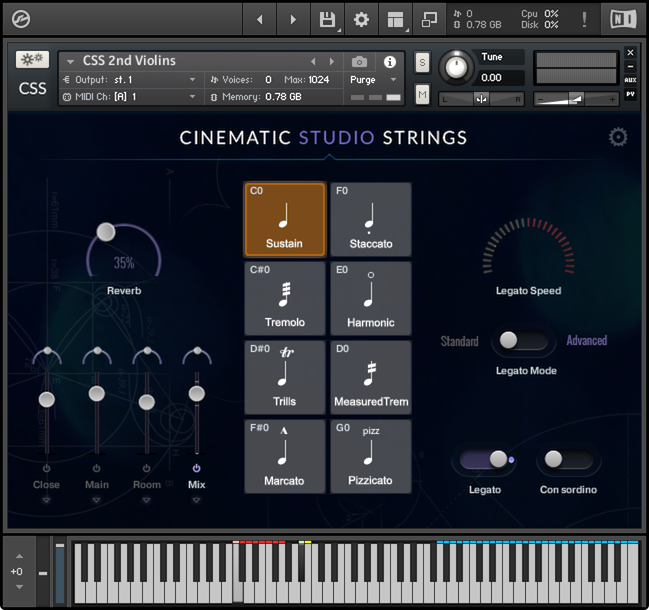Disable the Mix mic power button
This screenshot has width=649, height=610.
coord(197,468)
